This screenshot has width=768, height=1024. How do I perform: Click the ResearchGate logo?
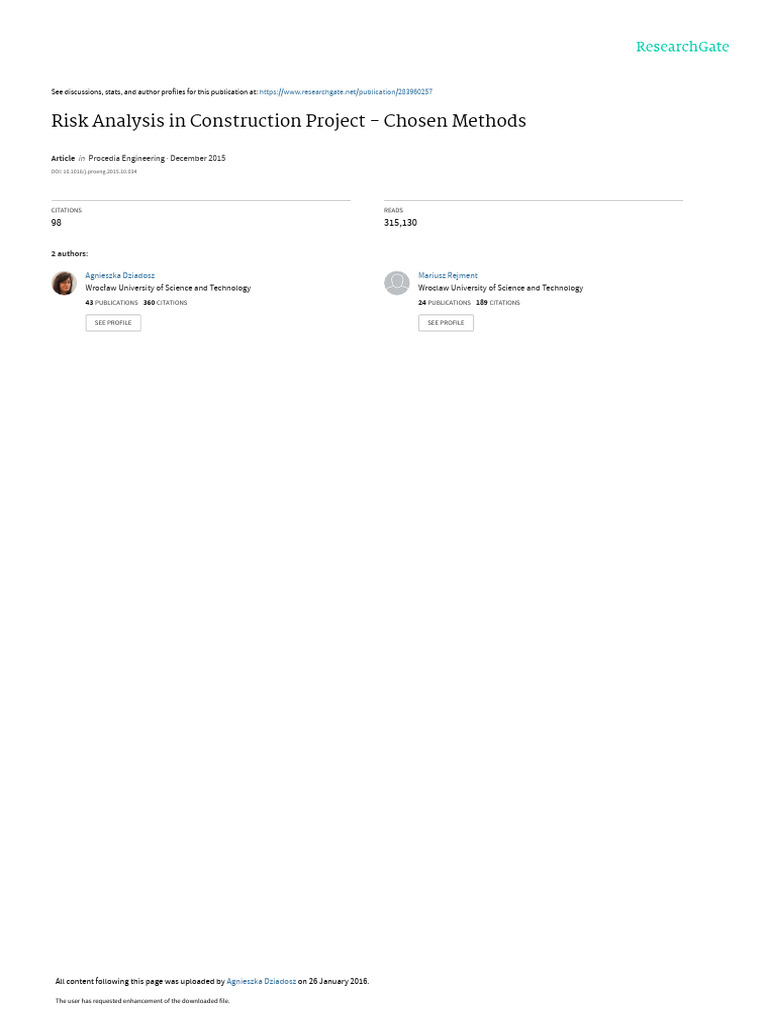682,47
